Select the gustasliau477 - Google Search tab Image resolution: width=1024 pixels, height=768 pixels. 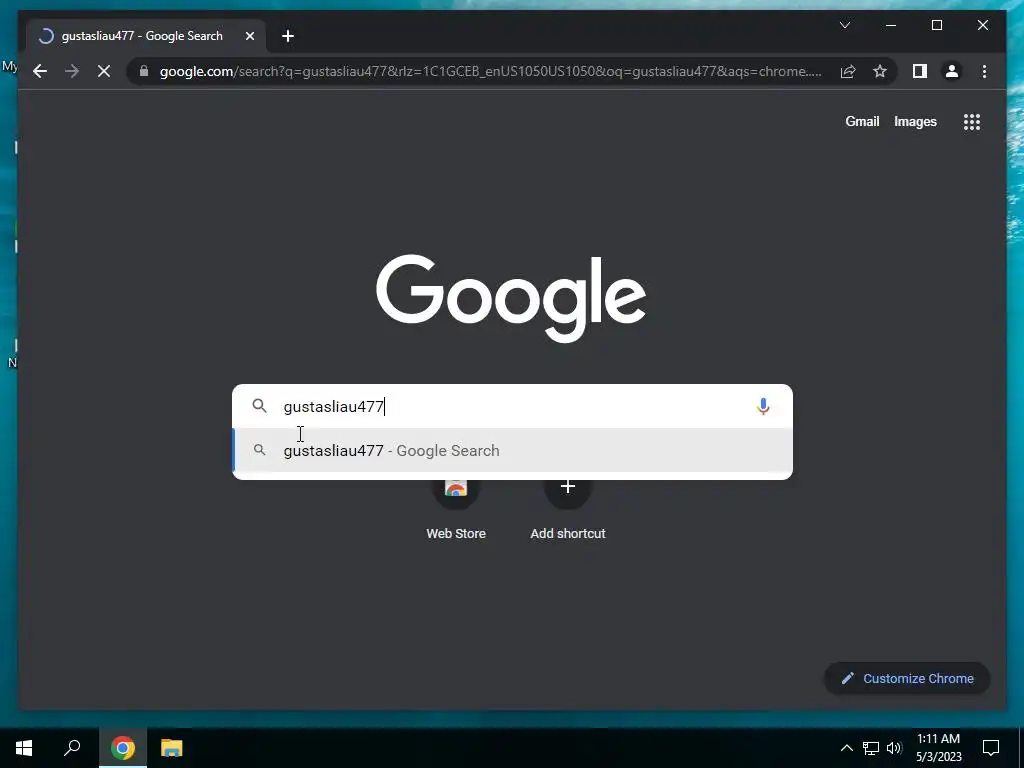pos(146,36)
